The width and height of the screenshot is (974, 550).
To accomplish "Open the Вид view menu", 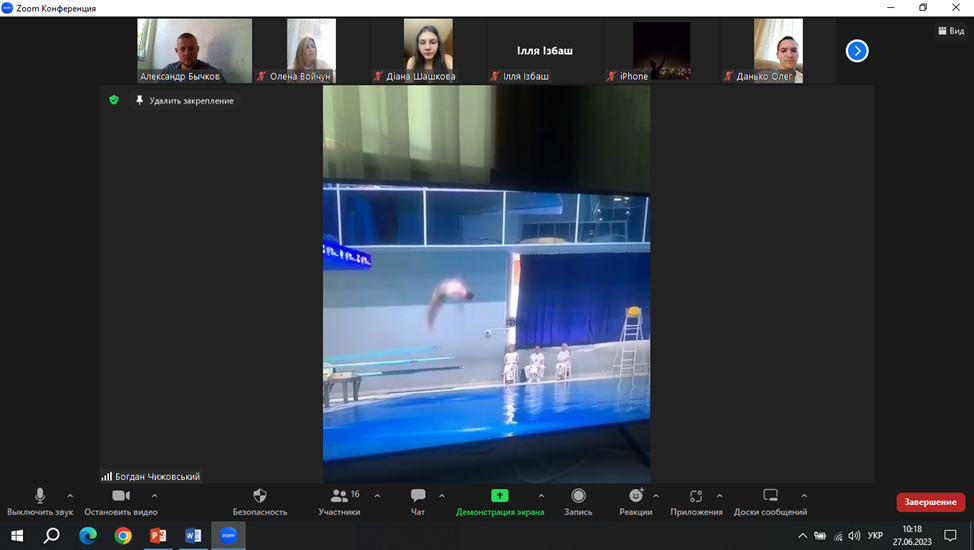I will [x=950, y=31].
